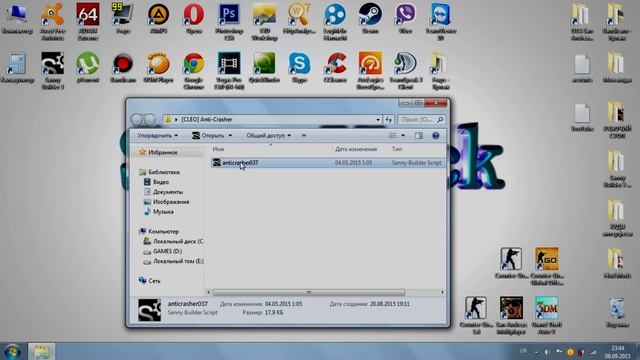Open Локальный том (E:) in the sidebar

[178, 261]
